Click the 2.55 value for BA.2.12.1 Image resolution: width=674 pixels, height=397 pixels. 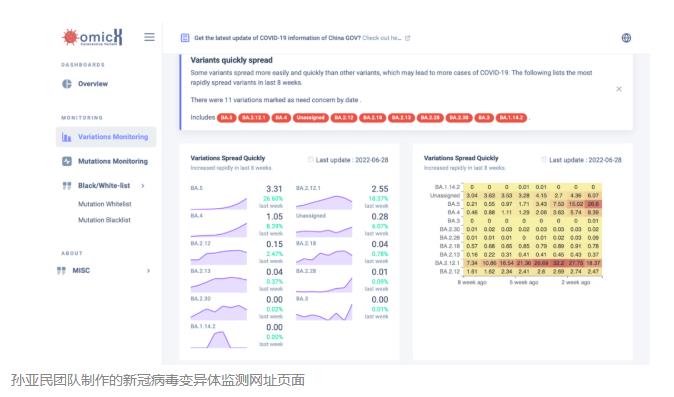(380, 189)
